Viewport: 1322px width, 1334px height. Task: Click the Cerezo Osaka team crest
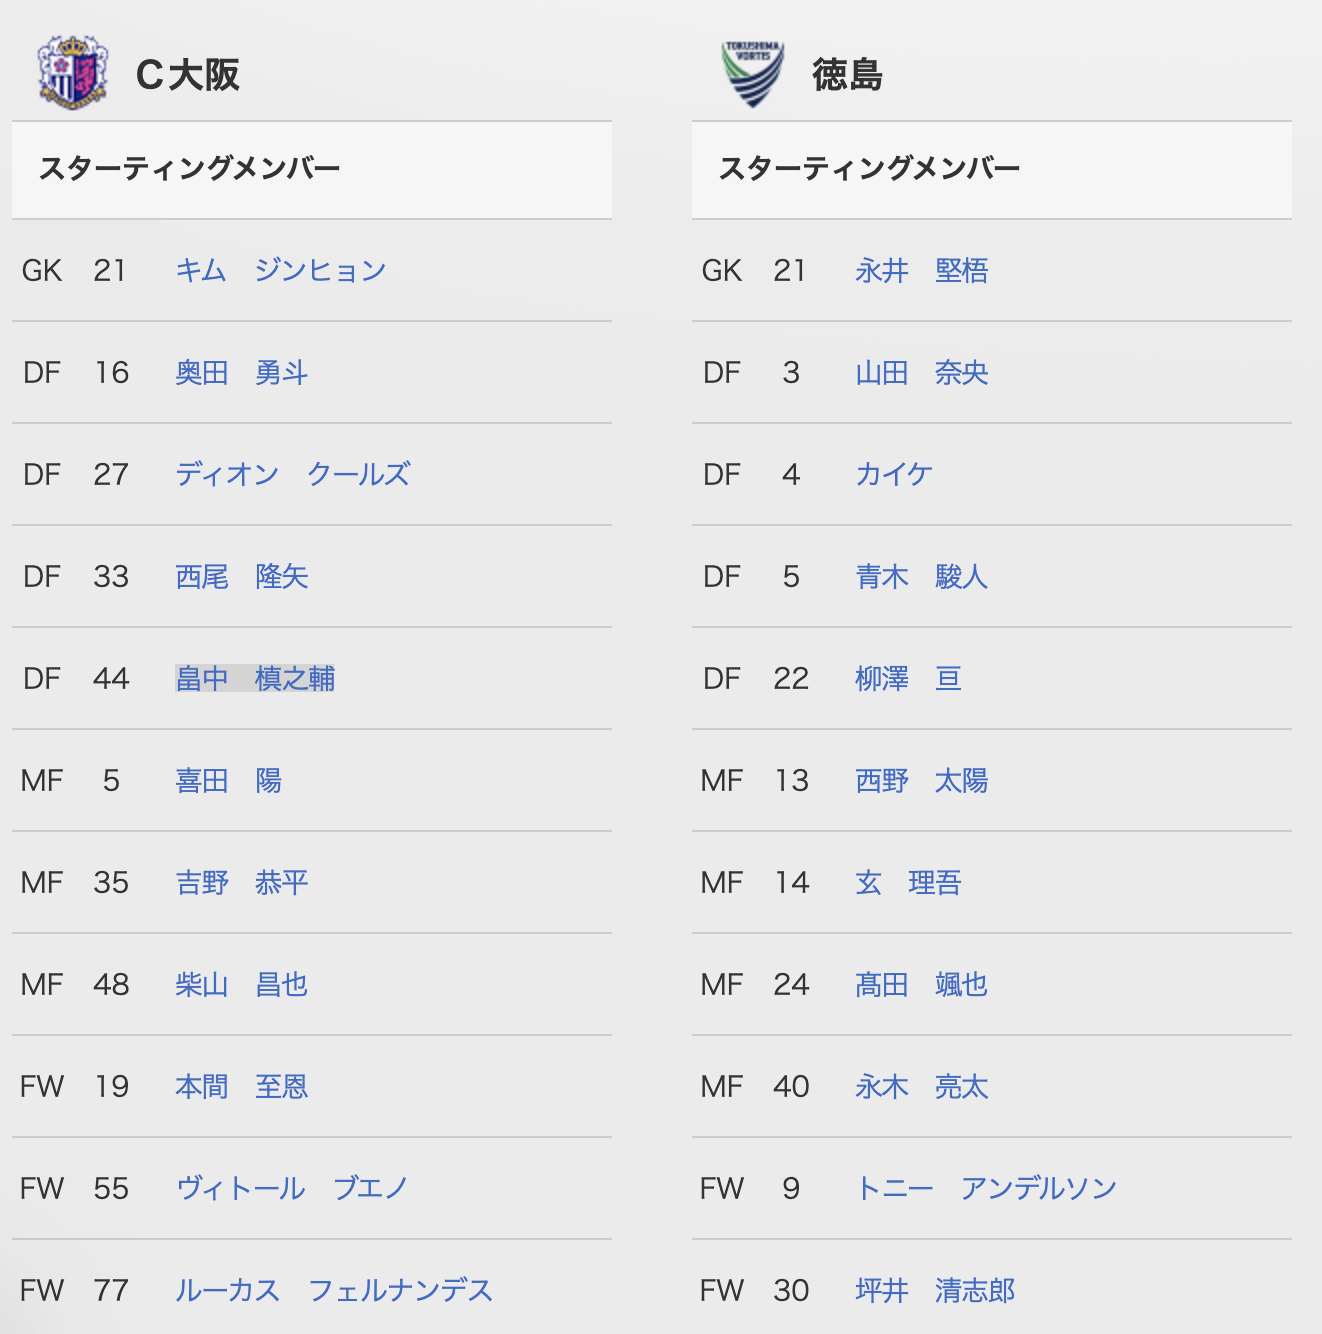click(72, 73)
